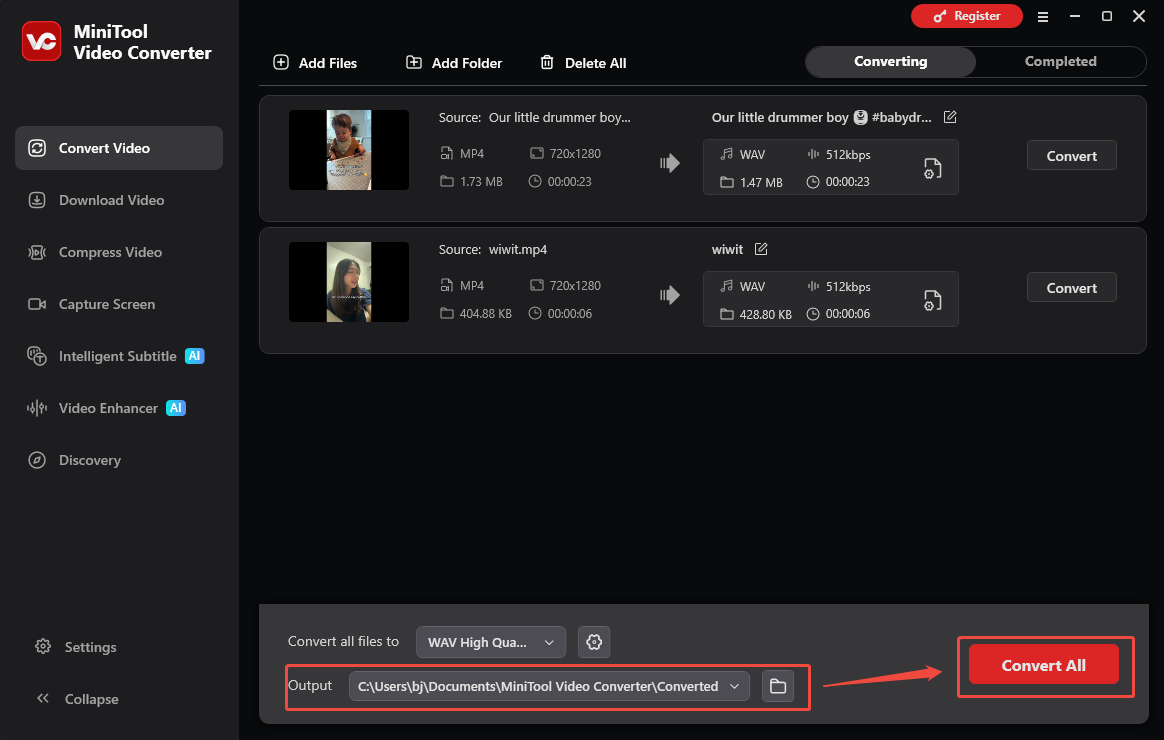Edit the output name of wiwit file
Image resolution: width=1164 pixels, height=740 pixels.
click(761, 249)
